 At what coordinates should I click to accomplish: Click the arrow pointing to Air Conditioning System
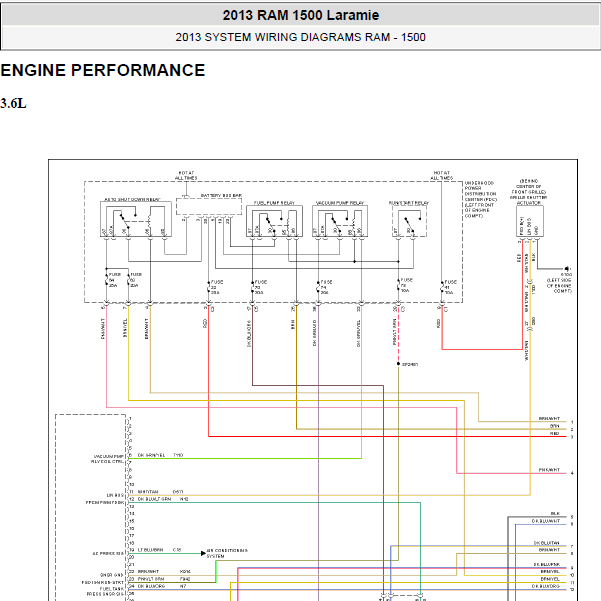(x=203, y=553)
